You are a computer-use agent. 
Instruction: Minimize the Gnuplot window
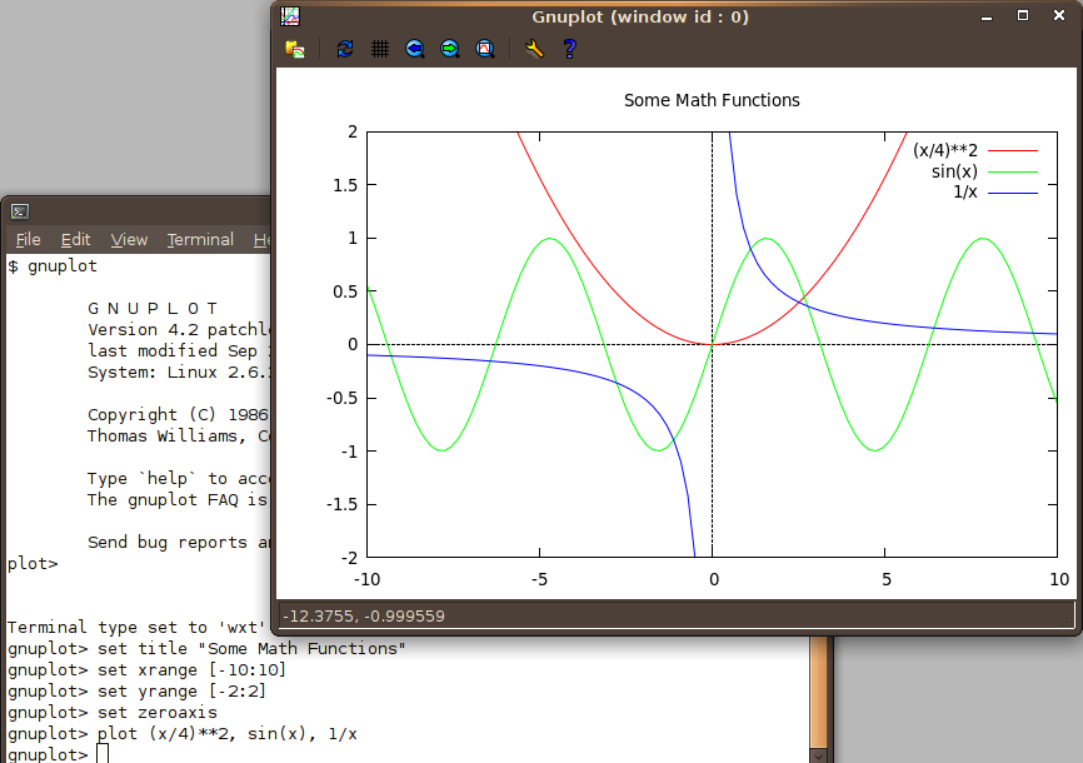pos(987,17)
